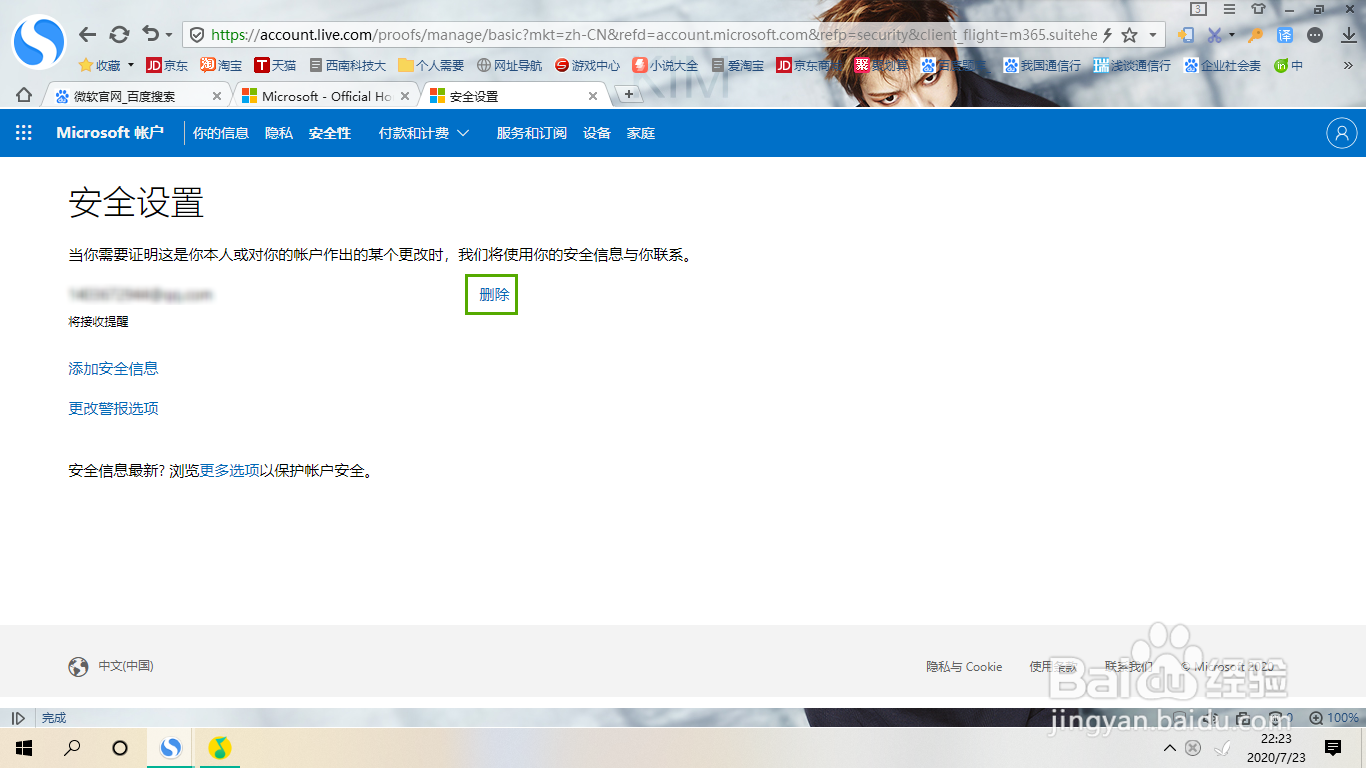Click the account avatar icon on Microsoft bar
This screenshot has height=768, width=1366.
point(1341,132)
